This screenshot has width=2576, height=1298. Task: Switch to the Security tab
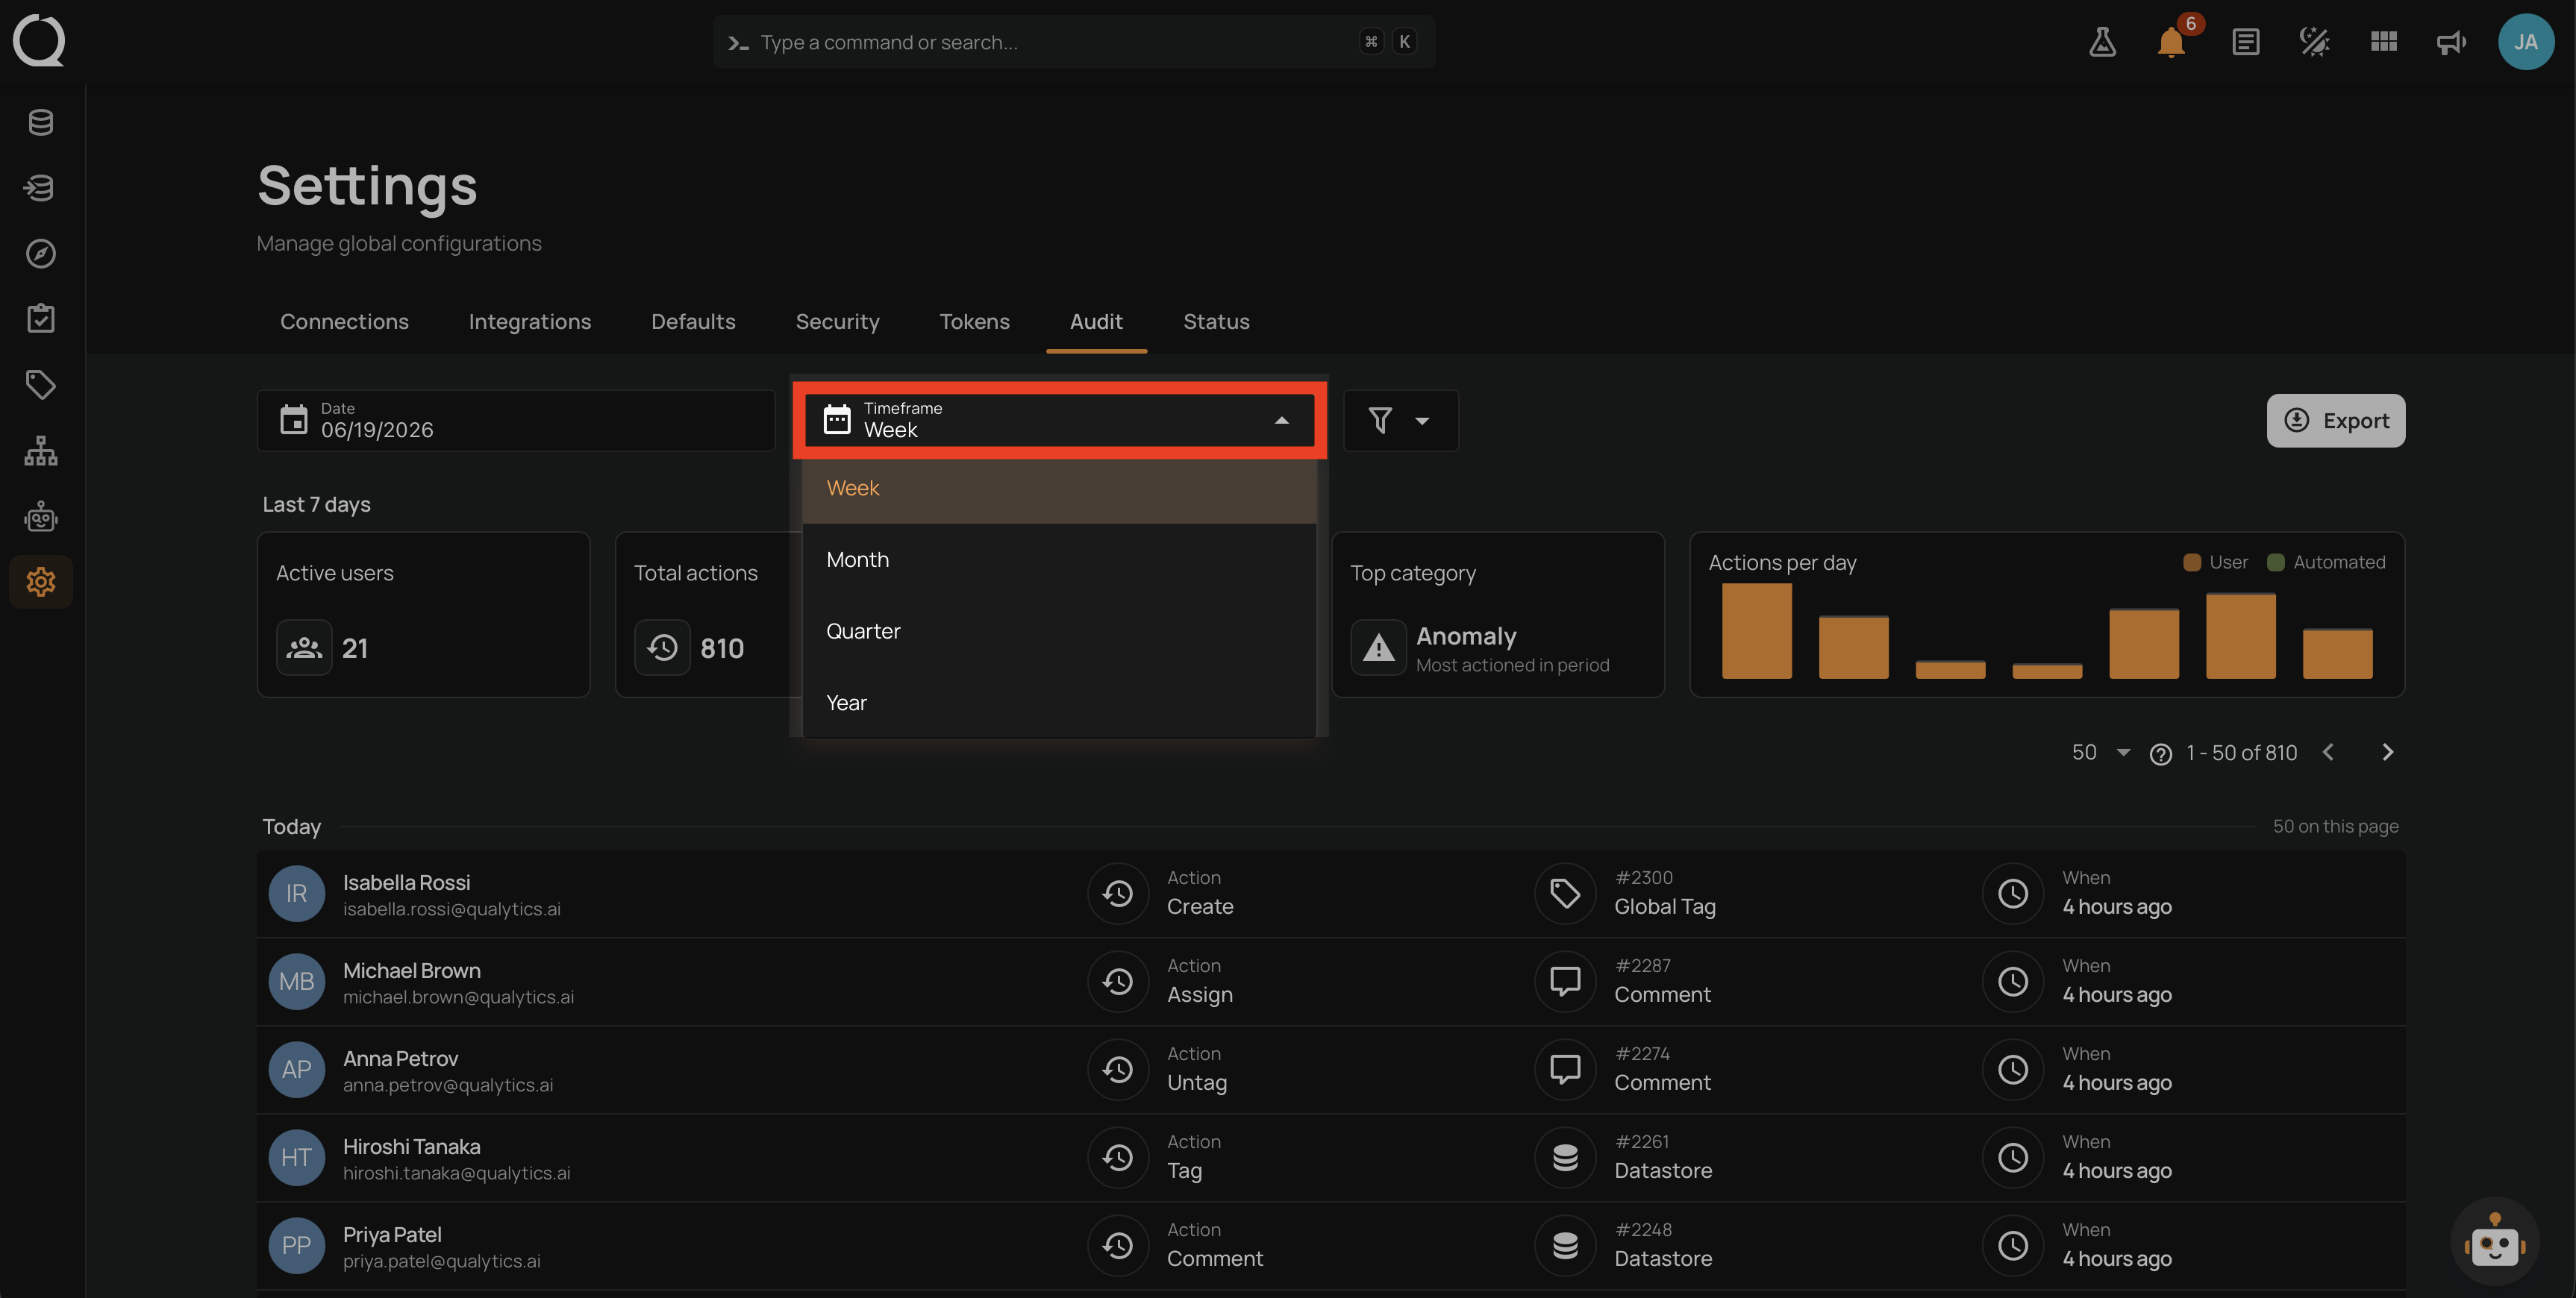(837, 322)
